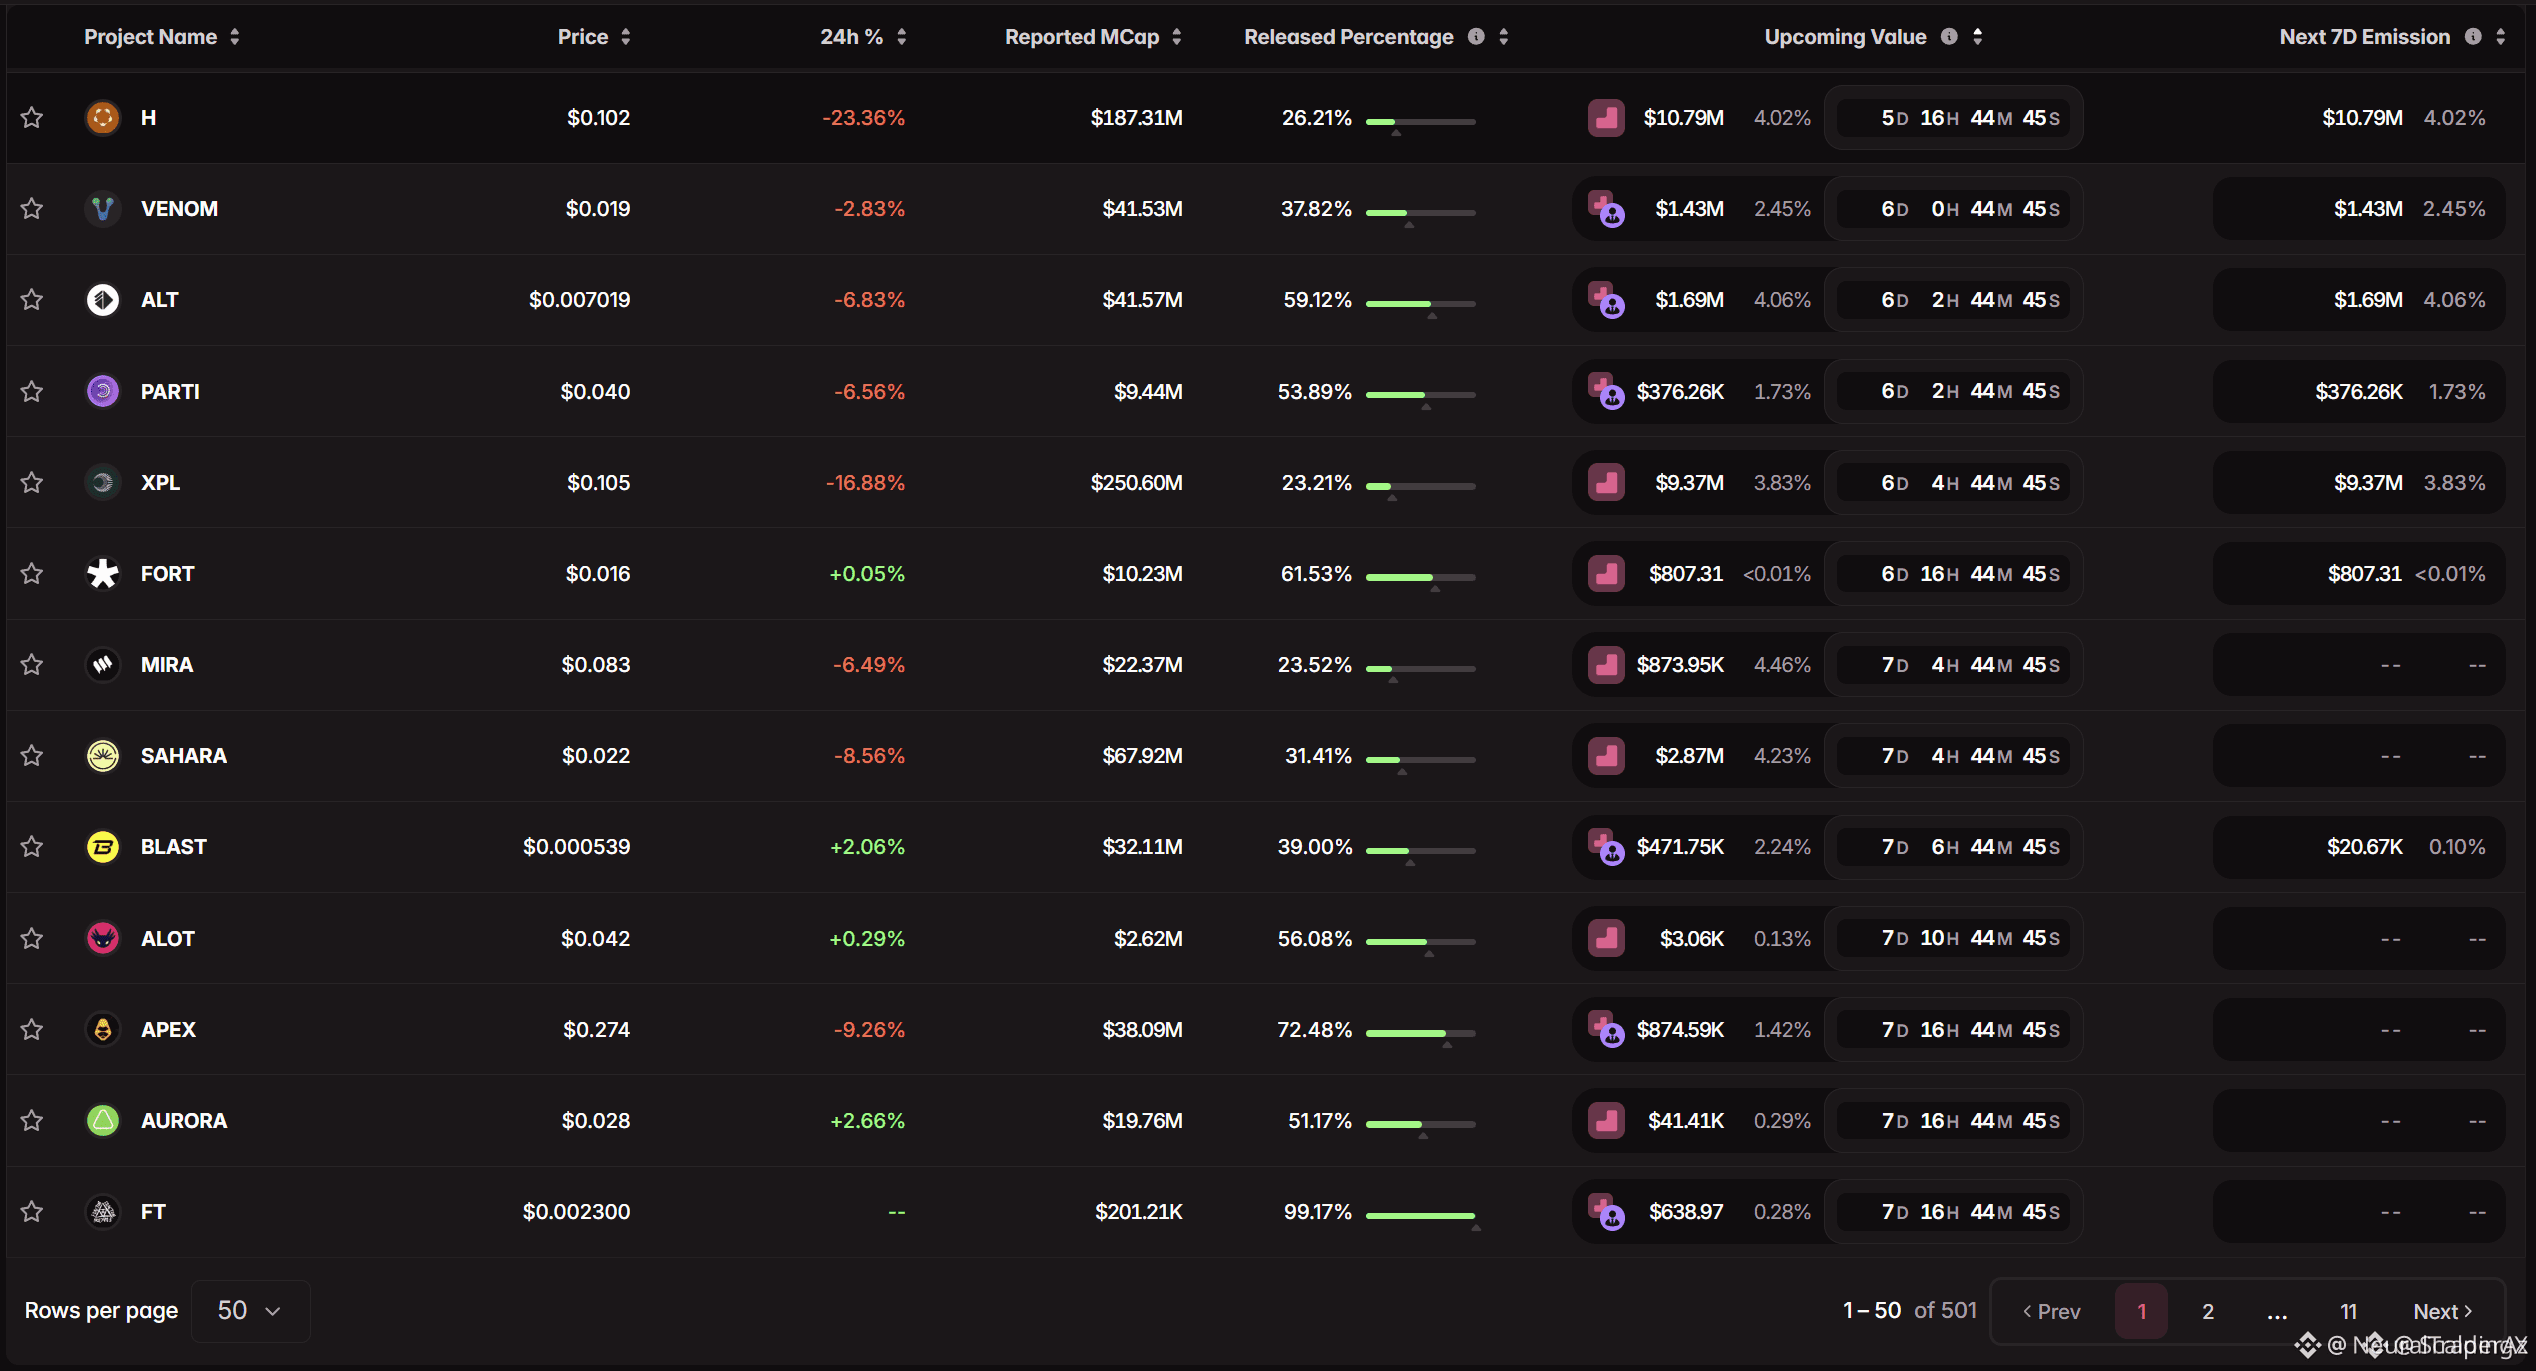Open the BLAST token logo
Screen dimensions: 2536x1371
tap(102, 847)
